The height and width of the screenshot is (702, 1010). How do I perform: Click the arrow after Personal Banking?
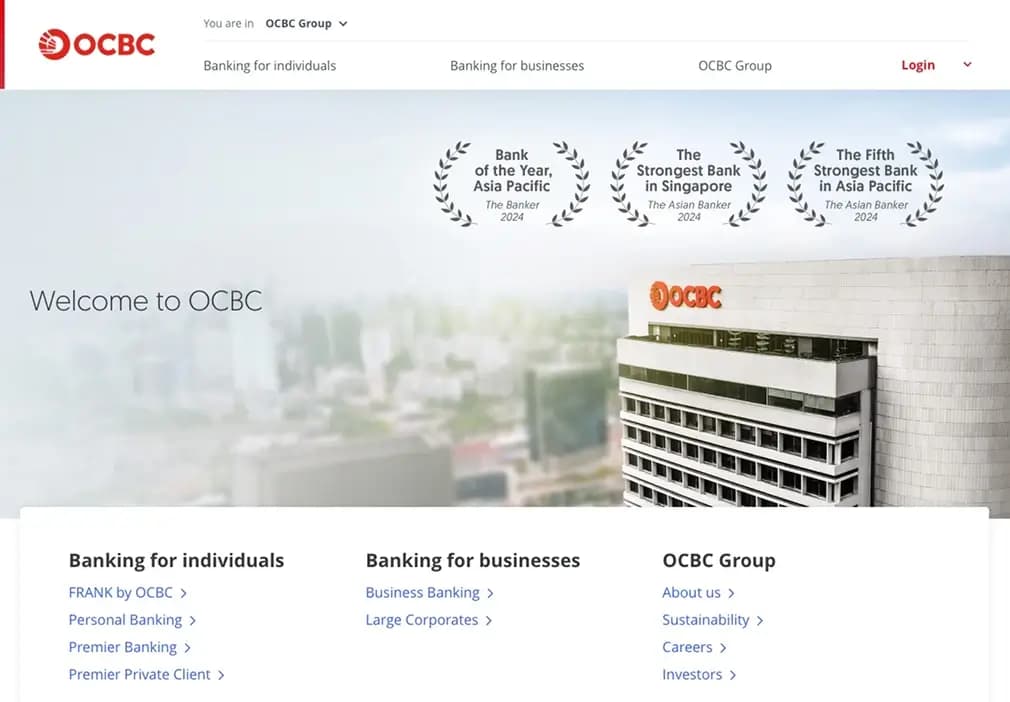tap(193, 621)
